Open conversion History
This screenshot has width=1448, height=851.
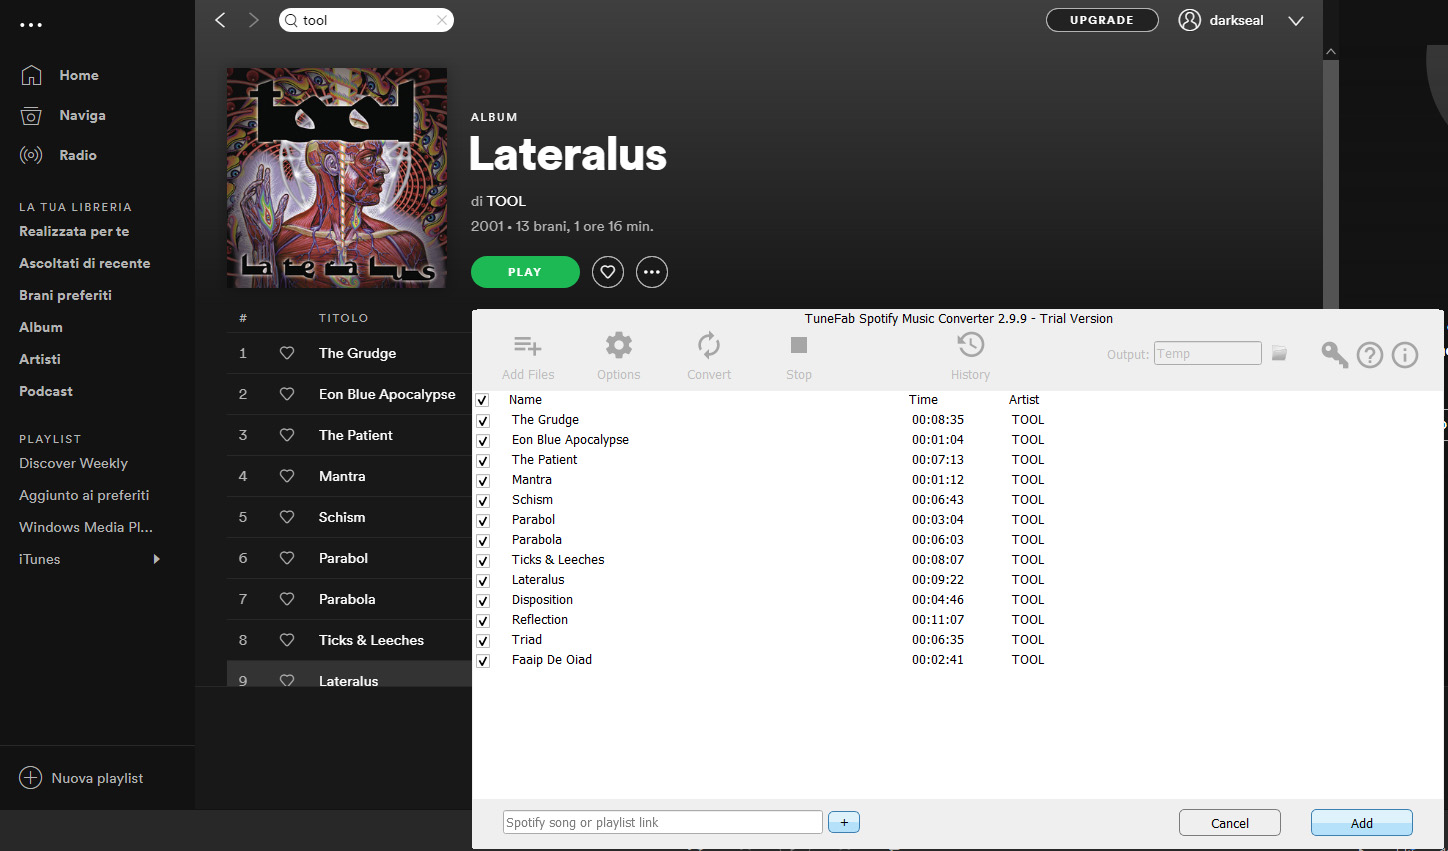click(970, 347)
